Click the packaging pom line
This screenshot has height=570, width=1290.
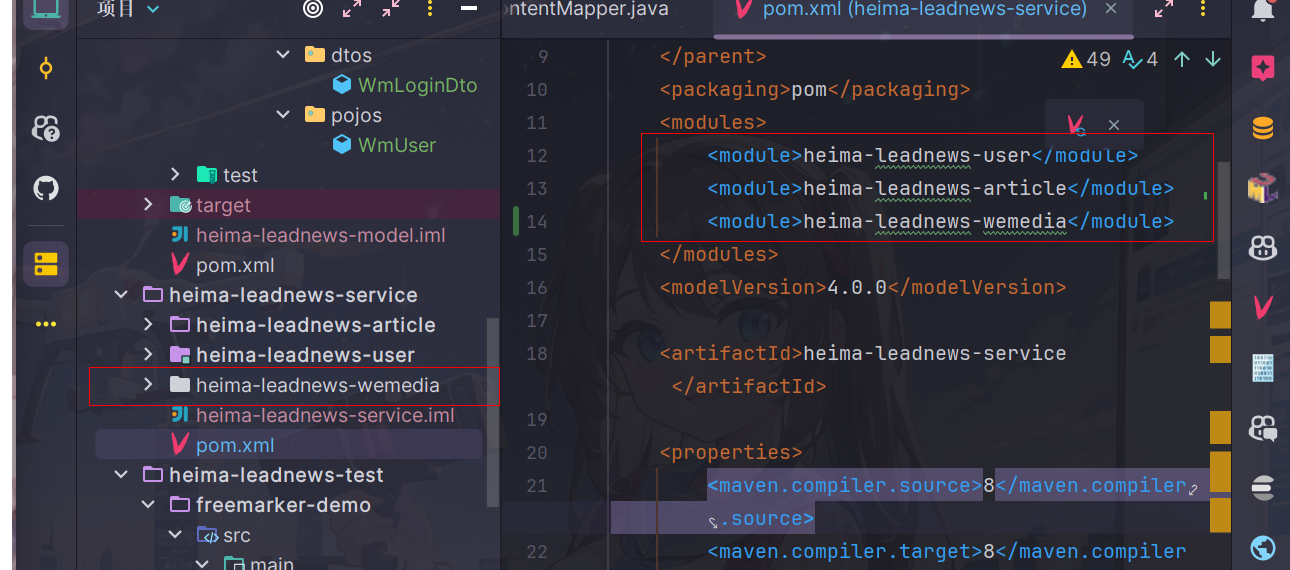pos(815,90)
